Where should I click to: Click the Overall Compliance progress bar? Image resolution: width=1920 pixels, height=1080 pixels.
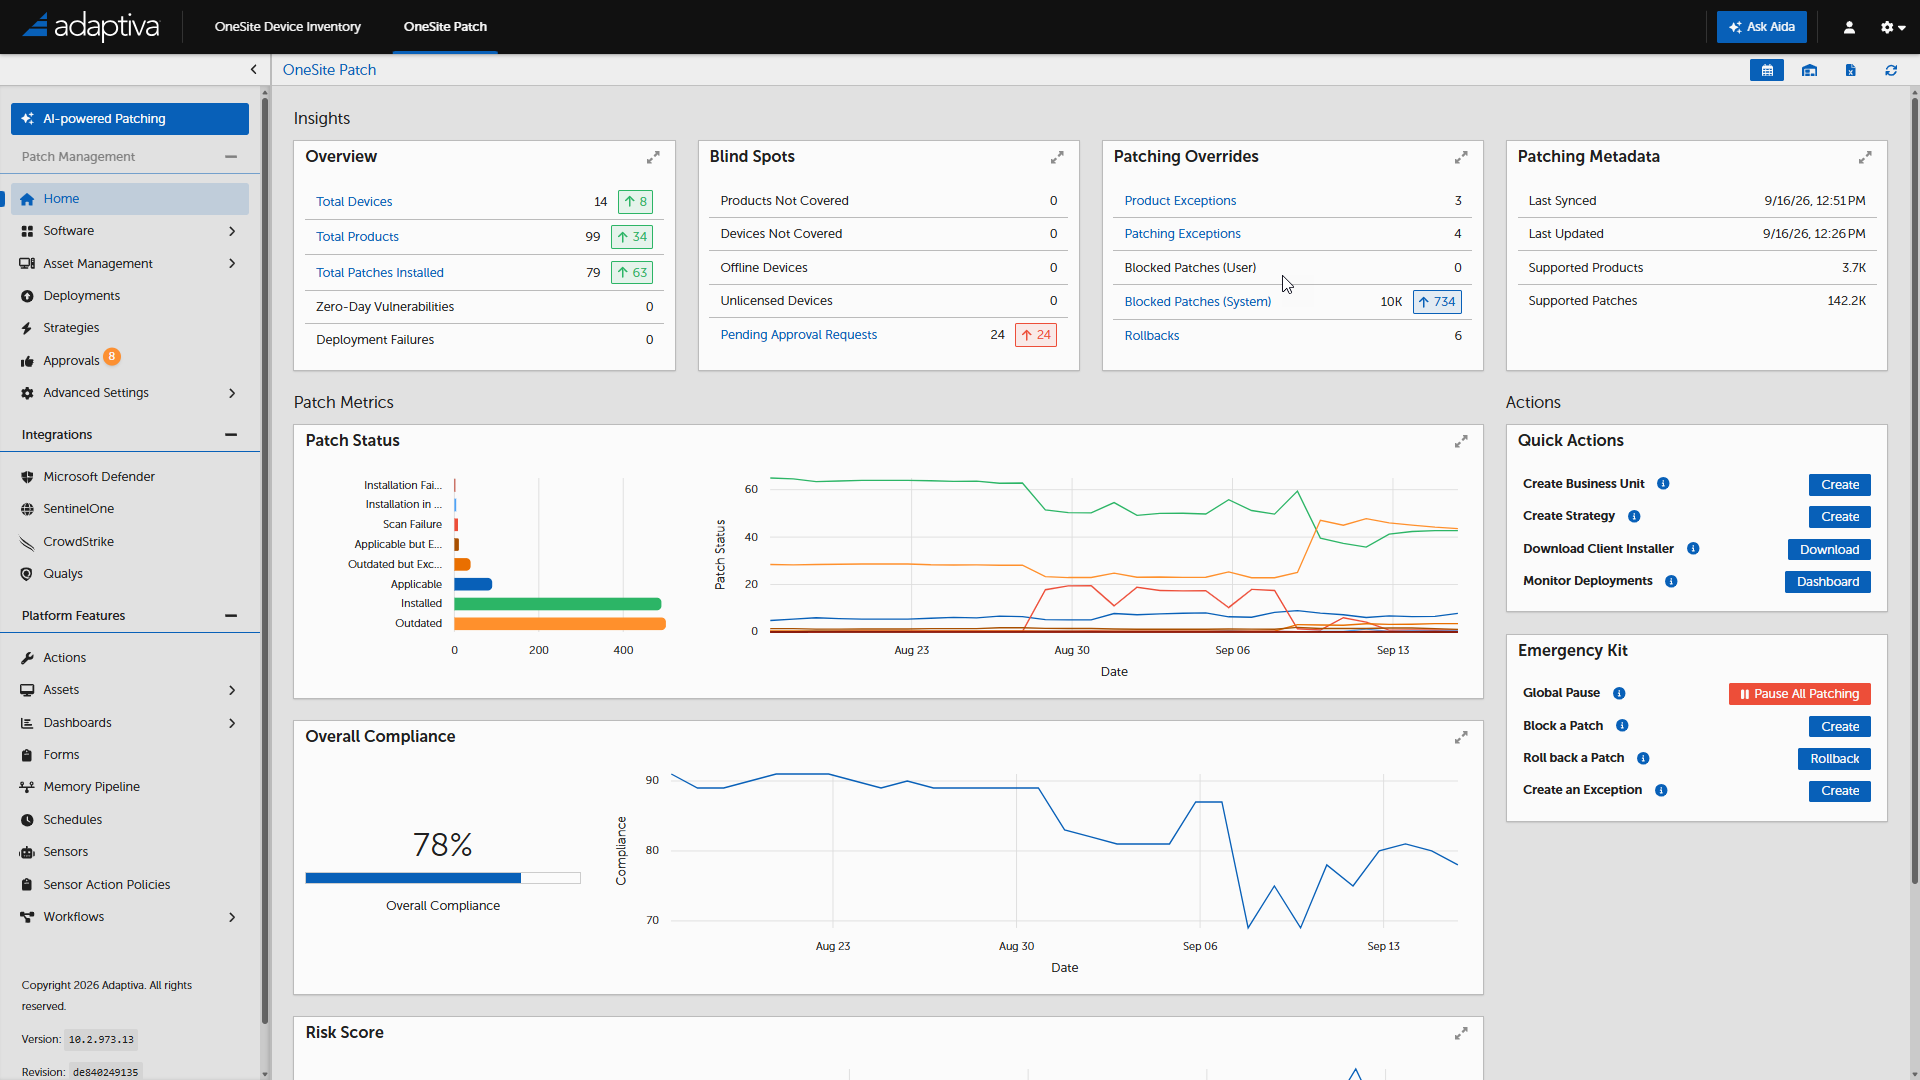(x=443, y=878)
